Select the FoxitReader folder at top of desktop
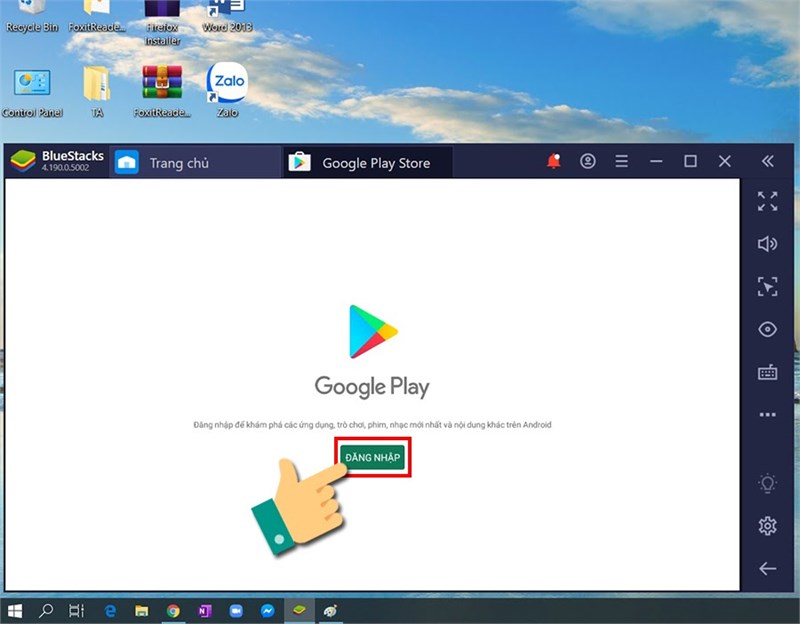This screenshot has height=624, width=800. point(96,17)
